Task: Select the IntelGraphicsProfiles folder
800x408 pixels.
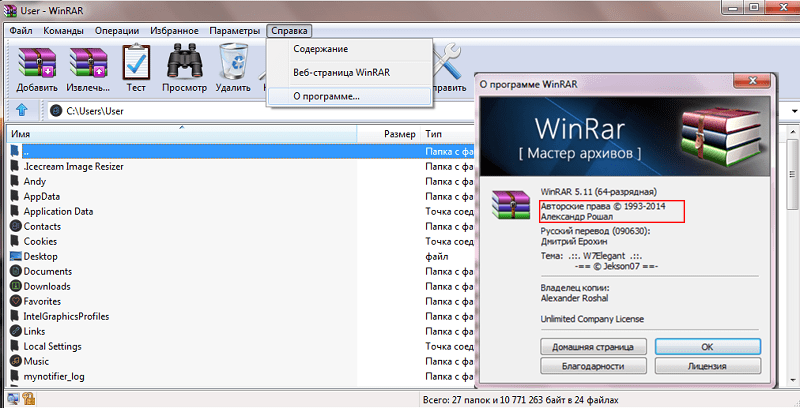Action: (66, 316)
